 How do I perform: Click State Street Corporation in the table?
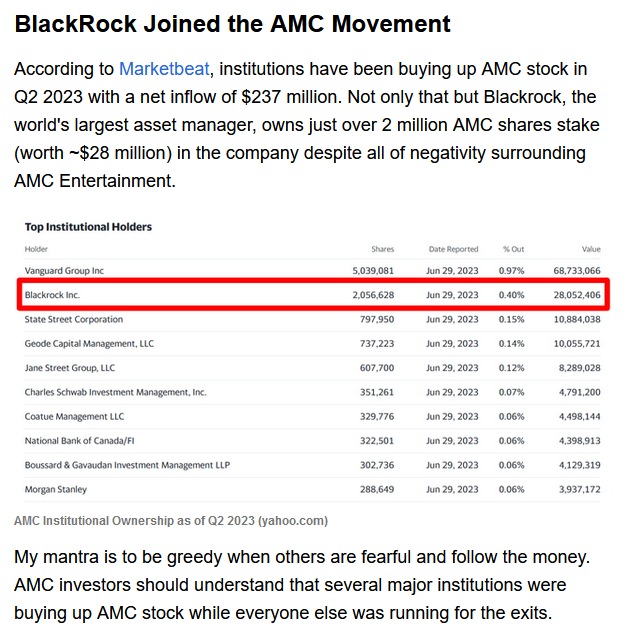click(x=73, y=320)
